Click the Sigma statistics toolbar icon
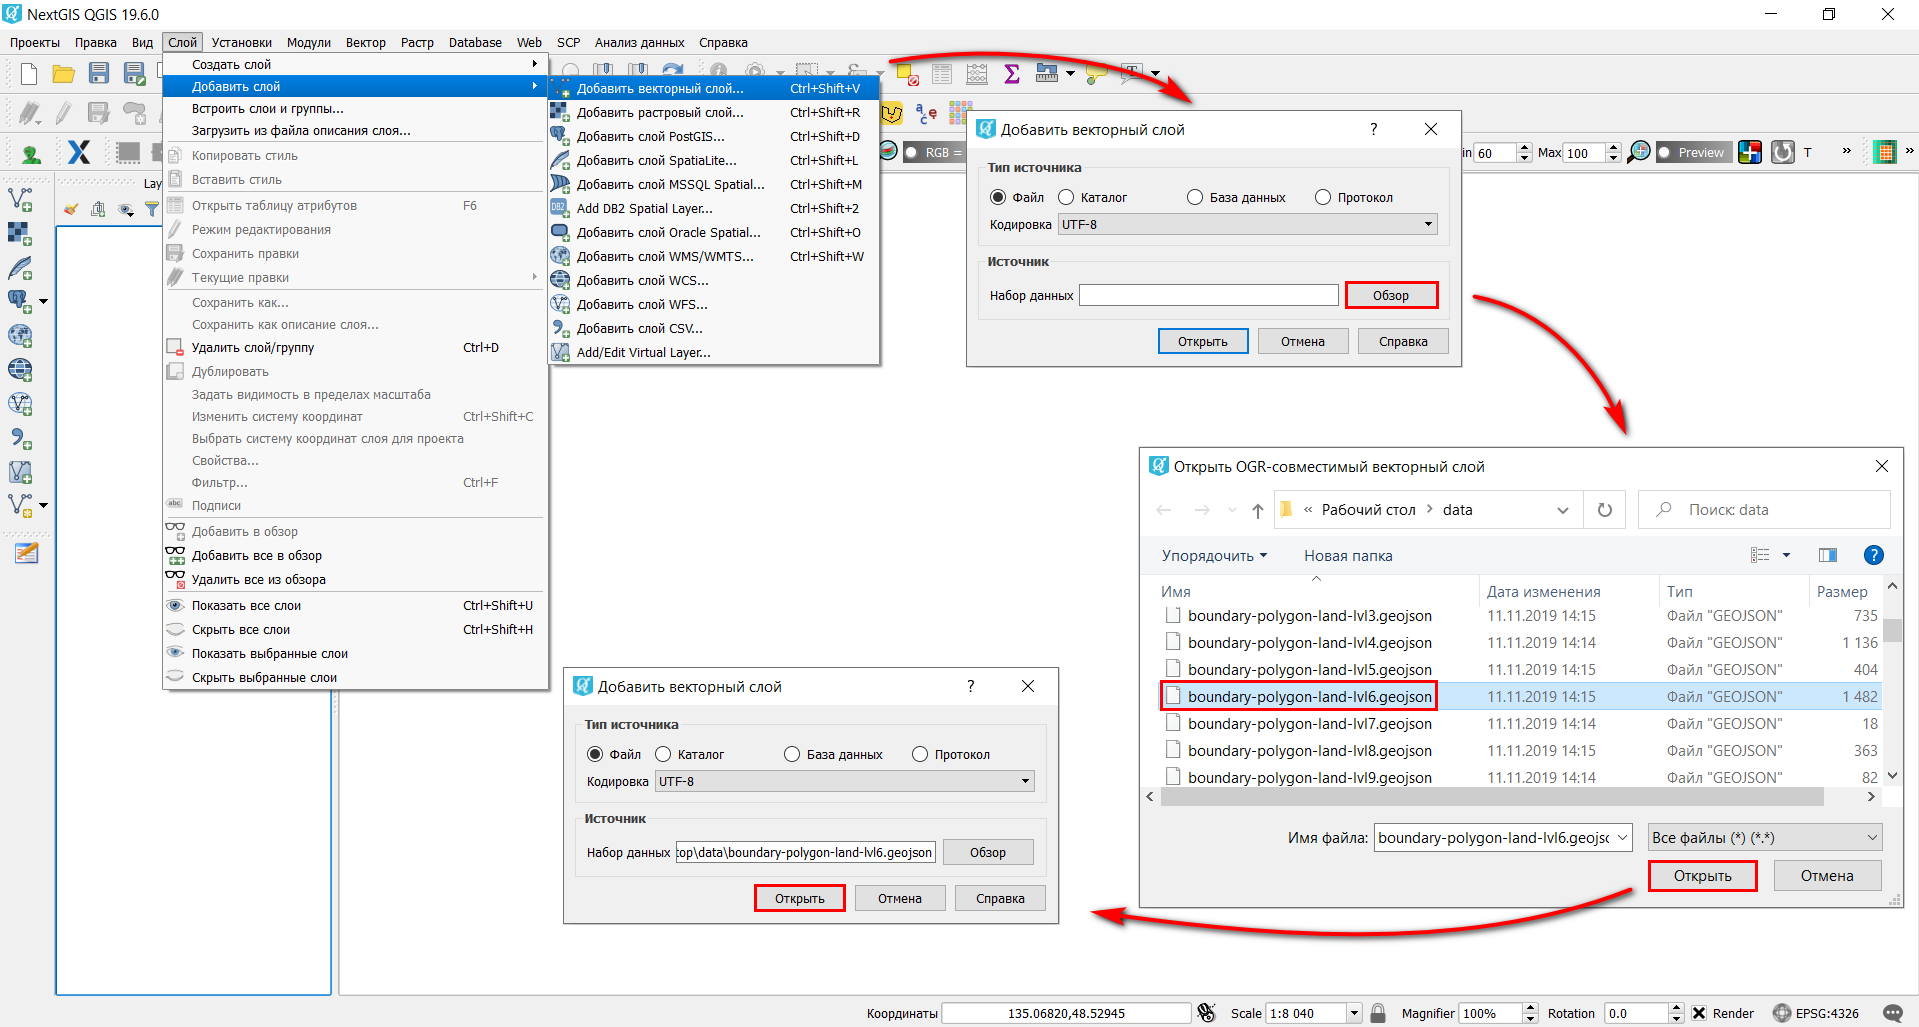 (1012, 73)
